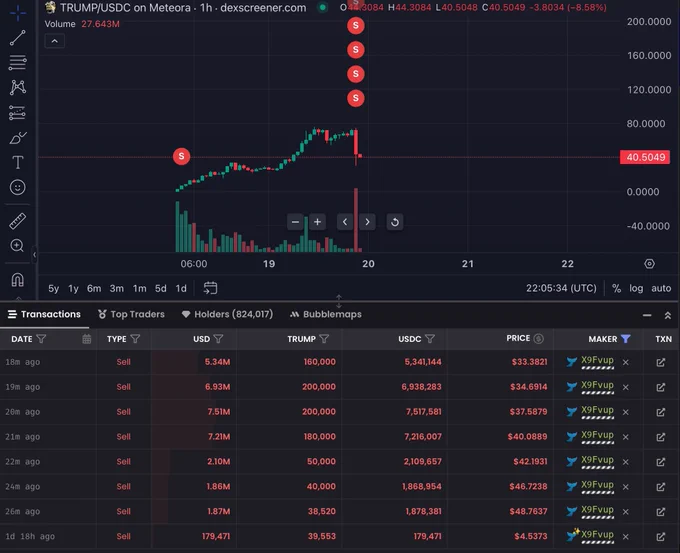Open transaction link for the 2.10M sell
Image resolution: width=680 pixels, height=553 pixels.
[660, 462]
